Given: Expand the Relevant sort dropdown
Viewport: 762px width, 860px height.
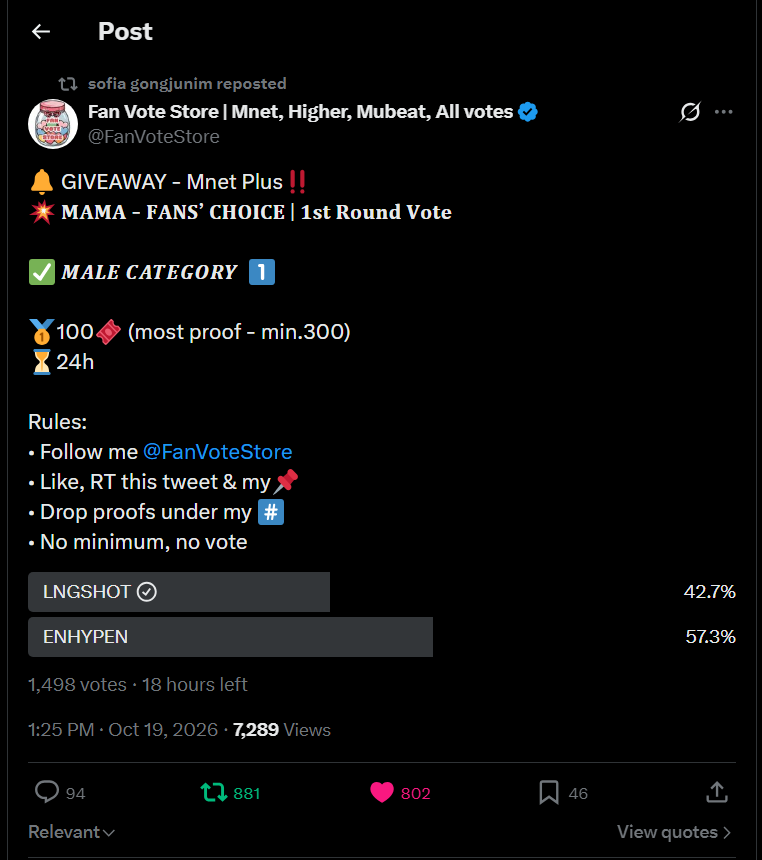Looking at the screenshot, I should pyautogui.click(x=71, y=832).
